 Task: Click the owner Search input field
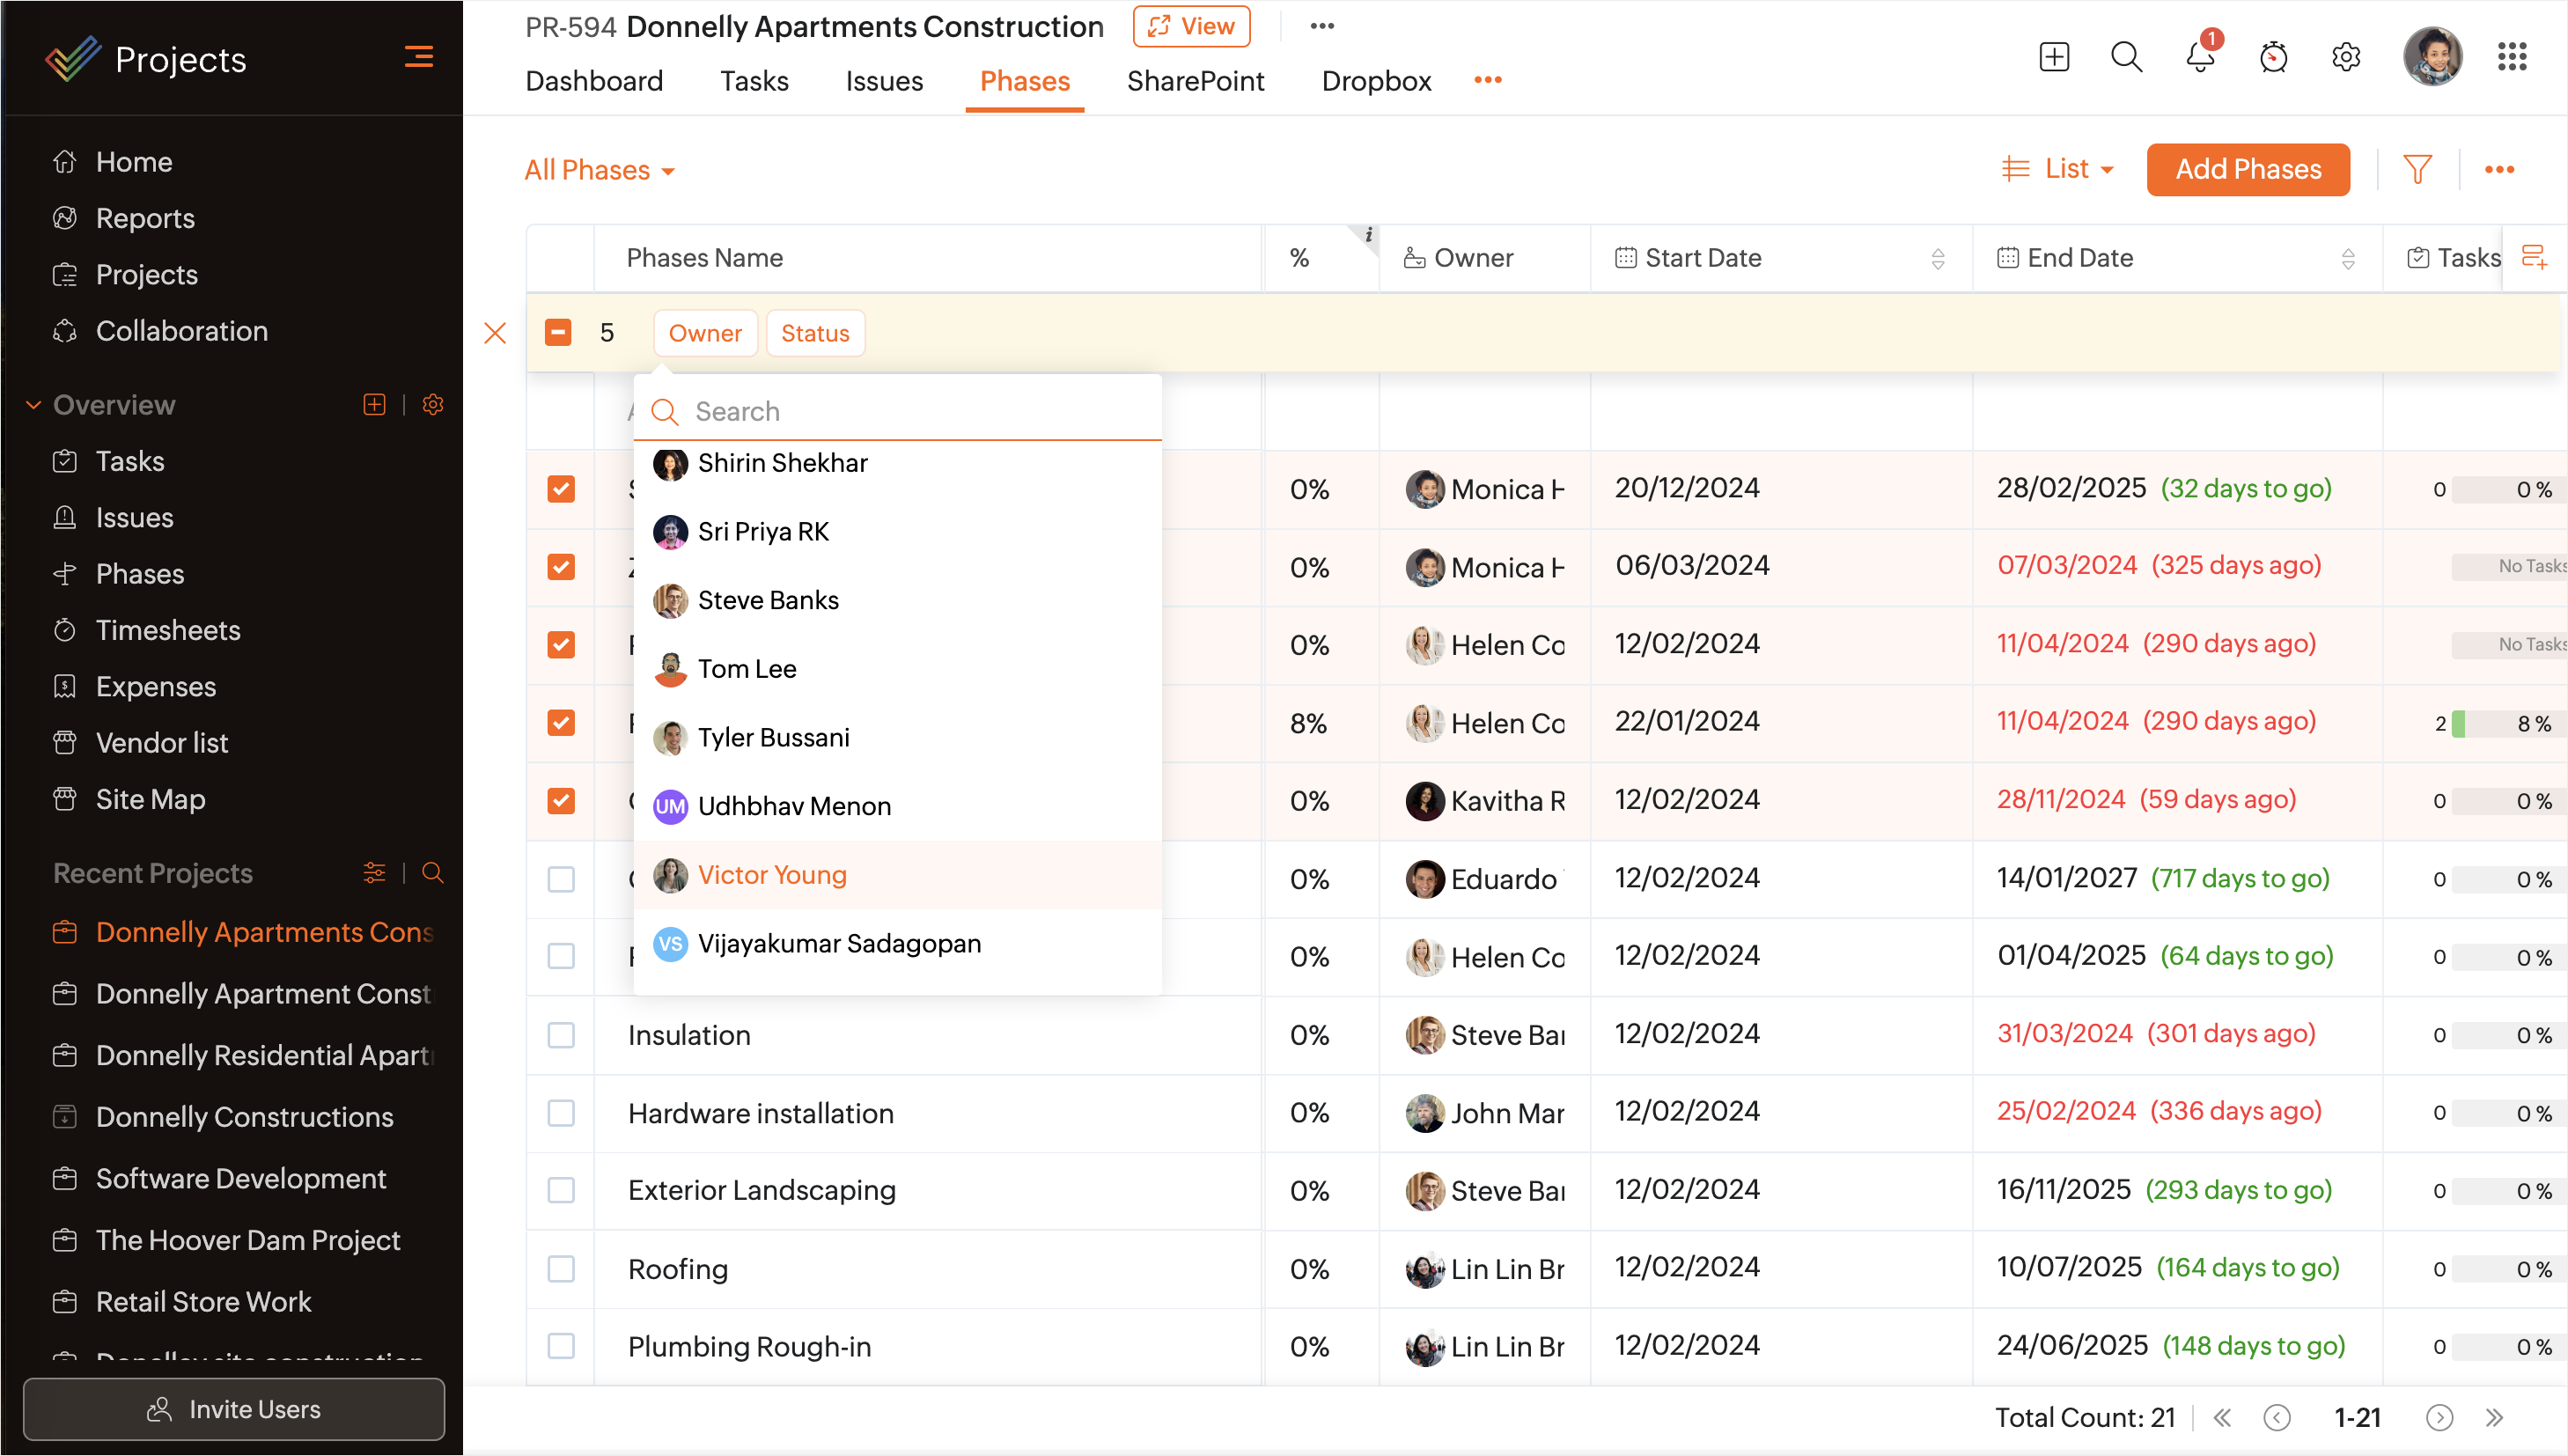[x=920, y=411]
